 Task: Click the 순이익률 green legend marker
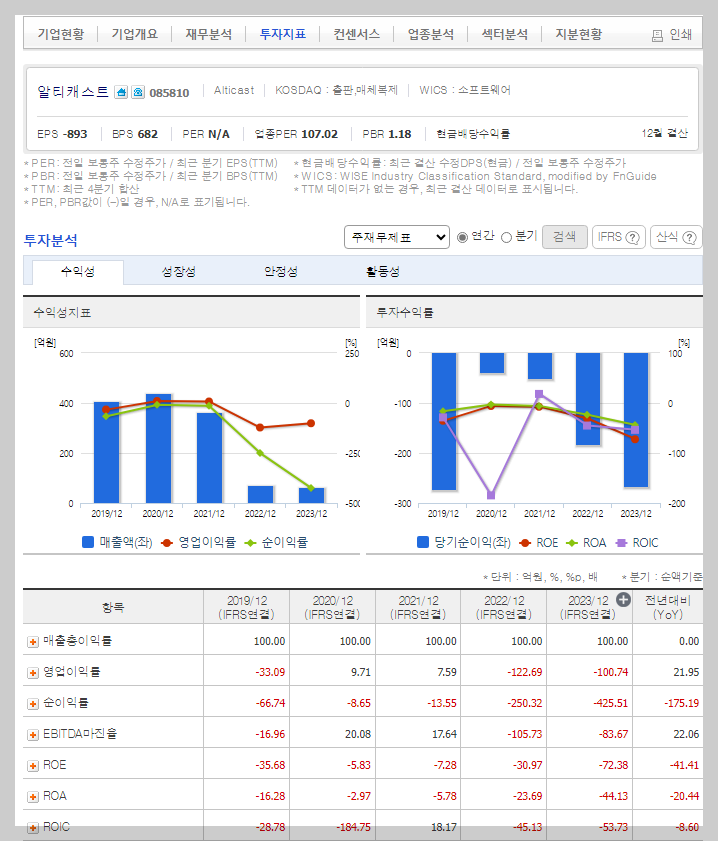coord(250,543)
